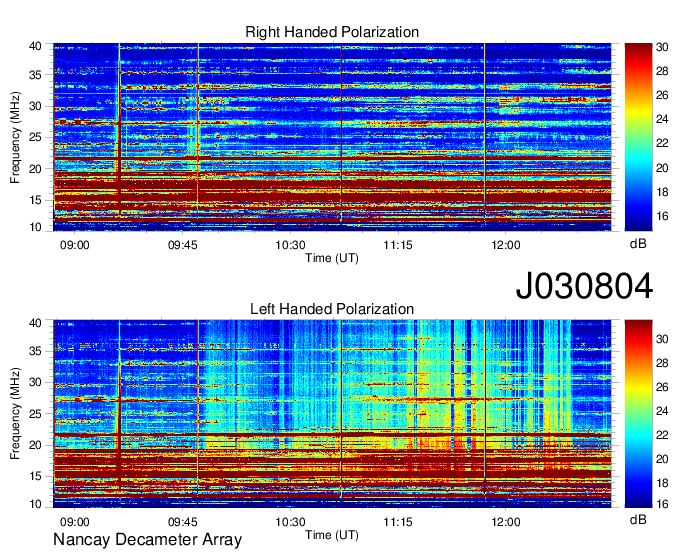Click inside the Right Handed Polarization spectrogram
680x552 pixels.
tap(332, 137)
